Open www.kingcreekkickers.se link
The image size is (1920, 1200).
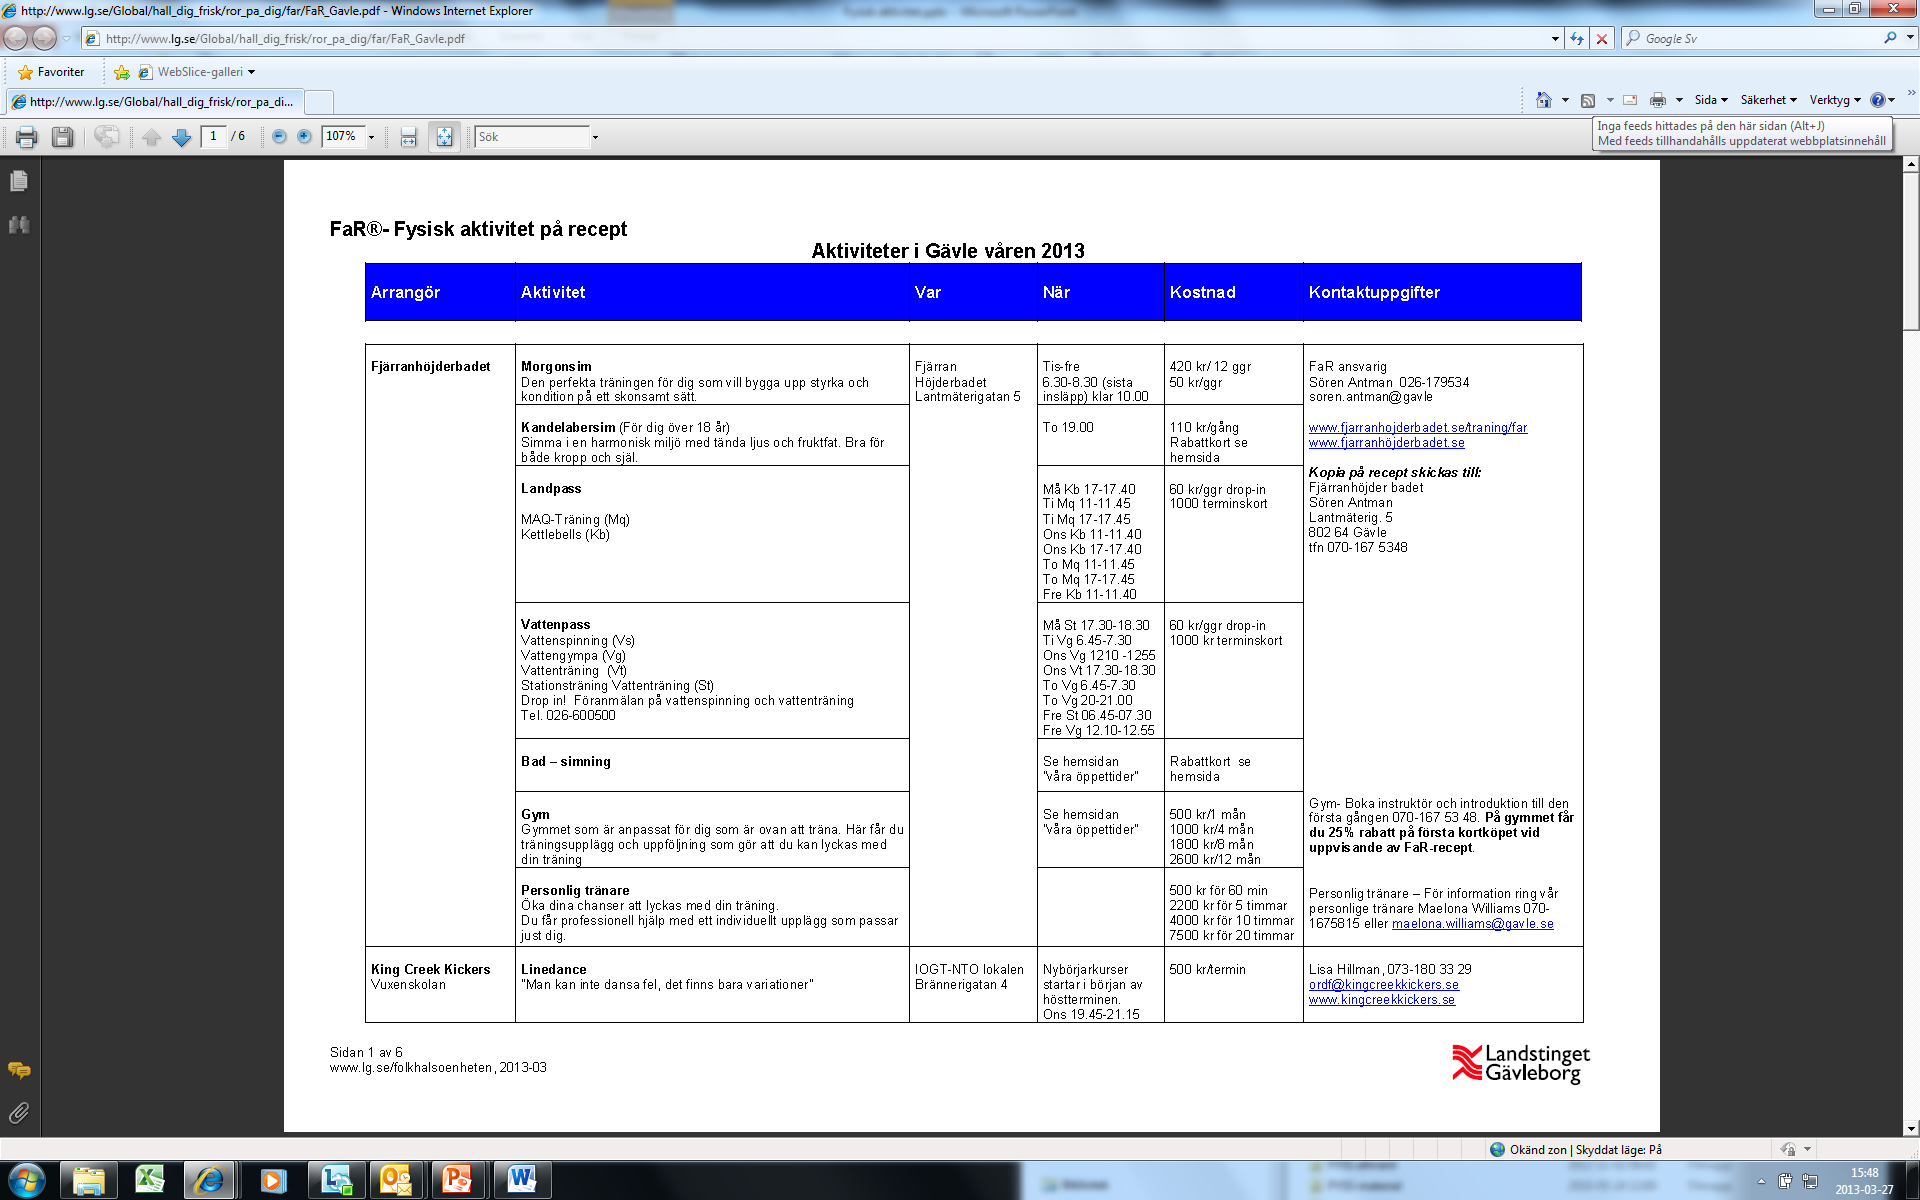[1381, 1000]
